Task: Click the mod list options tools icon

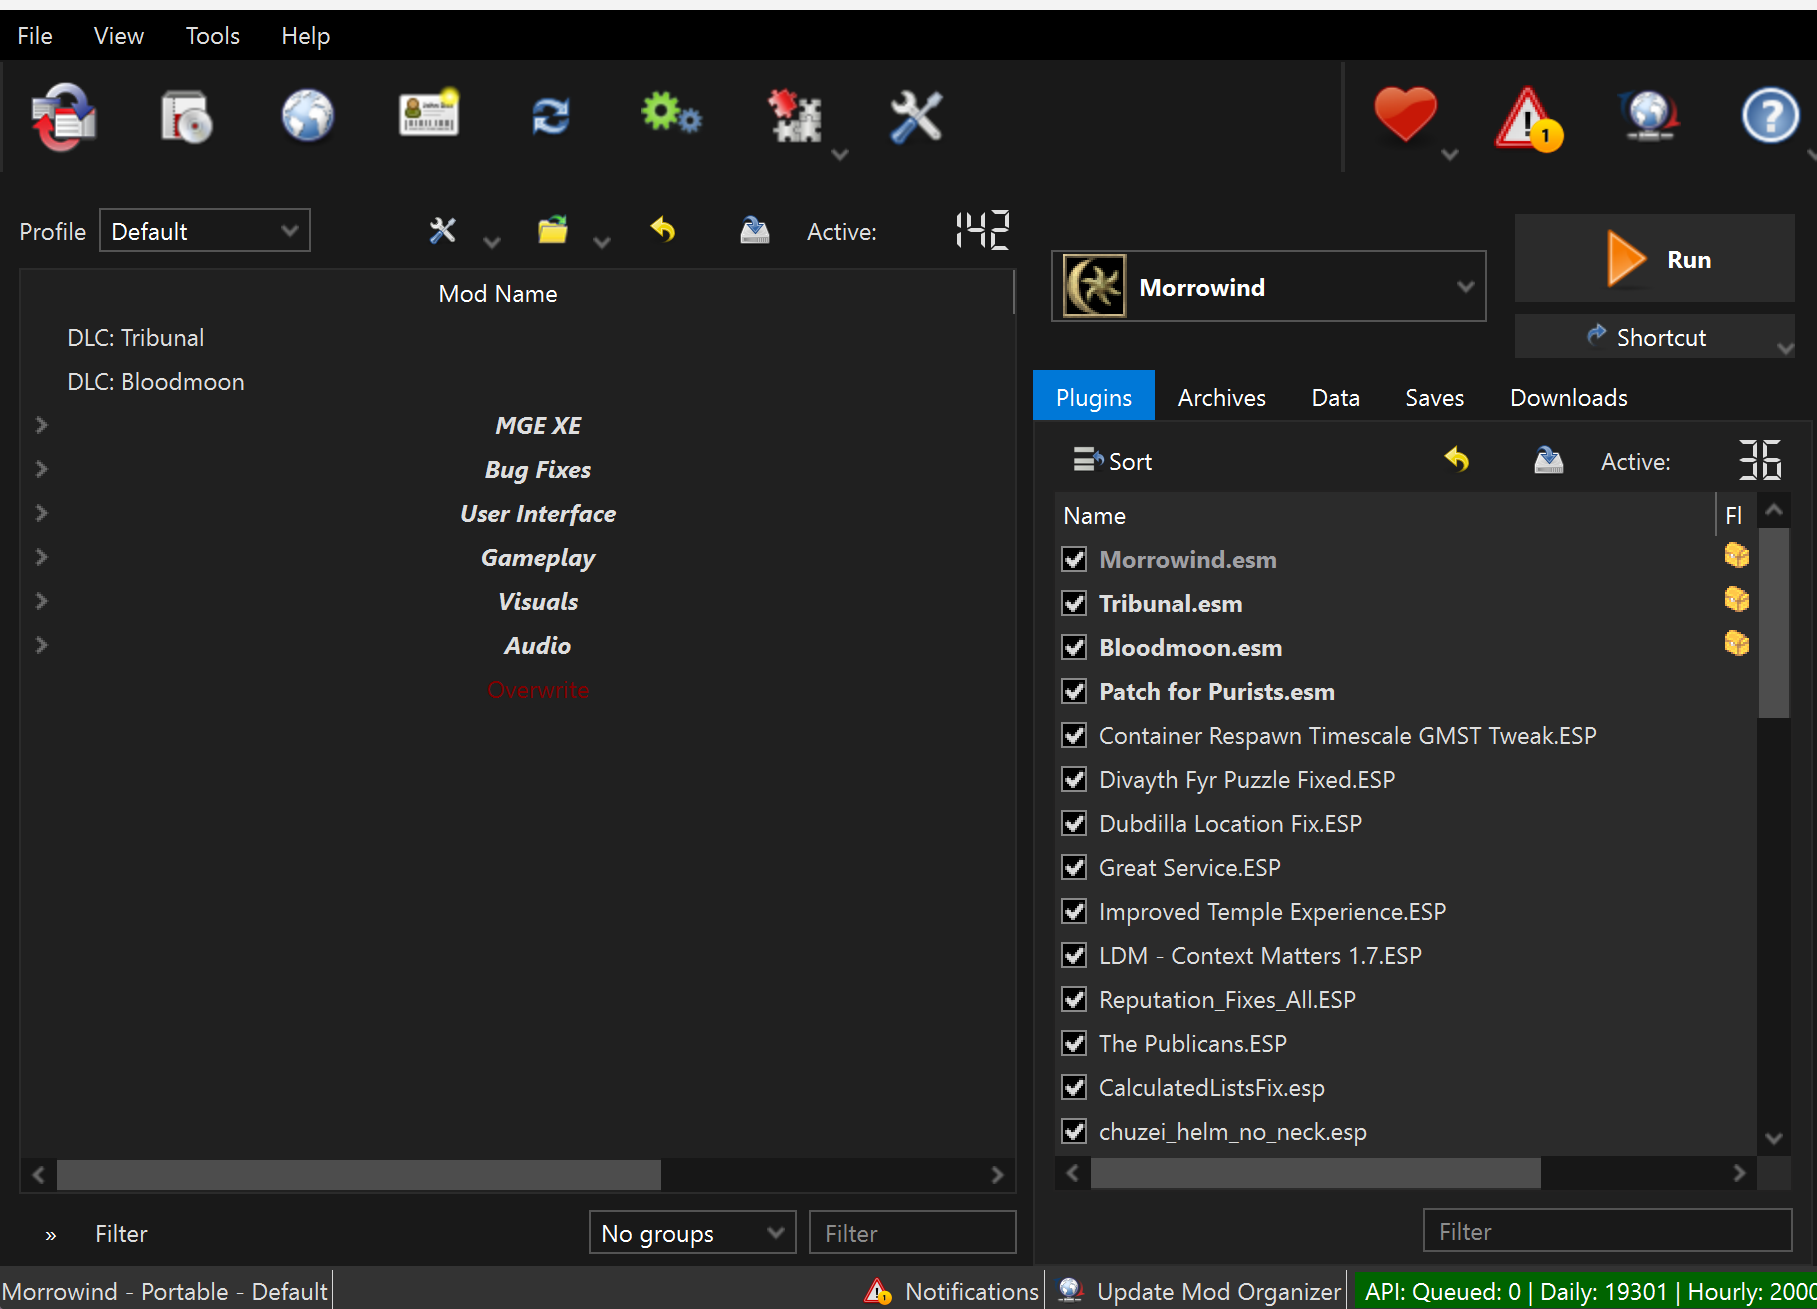Action: click(442, 231)
